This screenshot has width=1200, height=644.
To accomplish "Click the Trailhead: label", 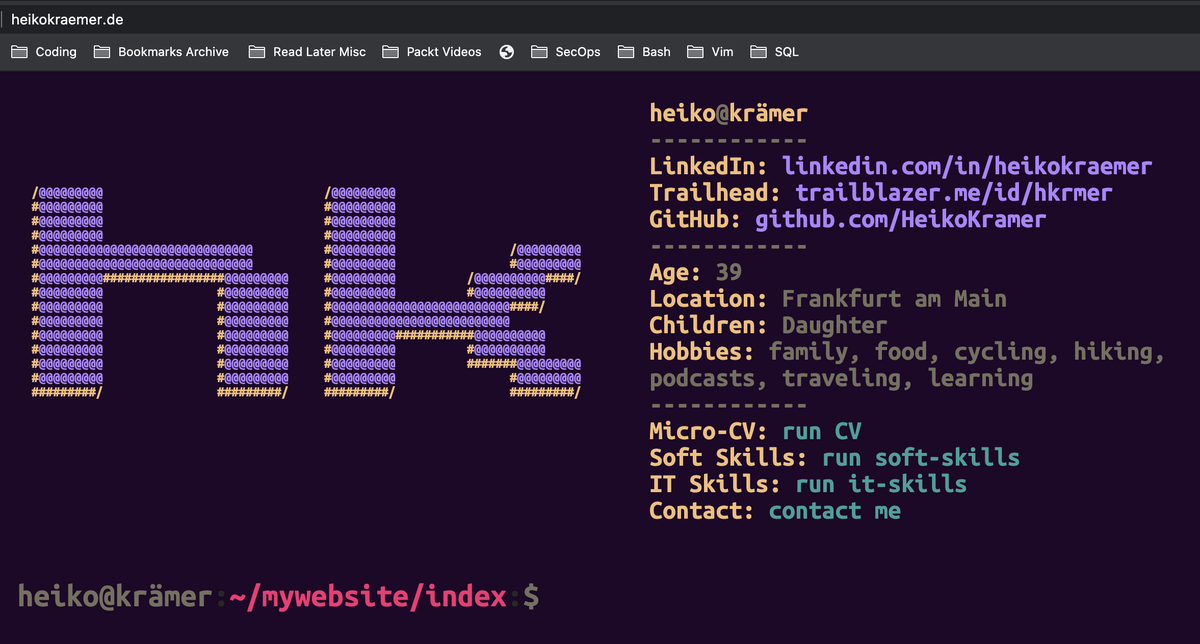I will click(716, 193).
